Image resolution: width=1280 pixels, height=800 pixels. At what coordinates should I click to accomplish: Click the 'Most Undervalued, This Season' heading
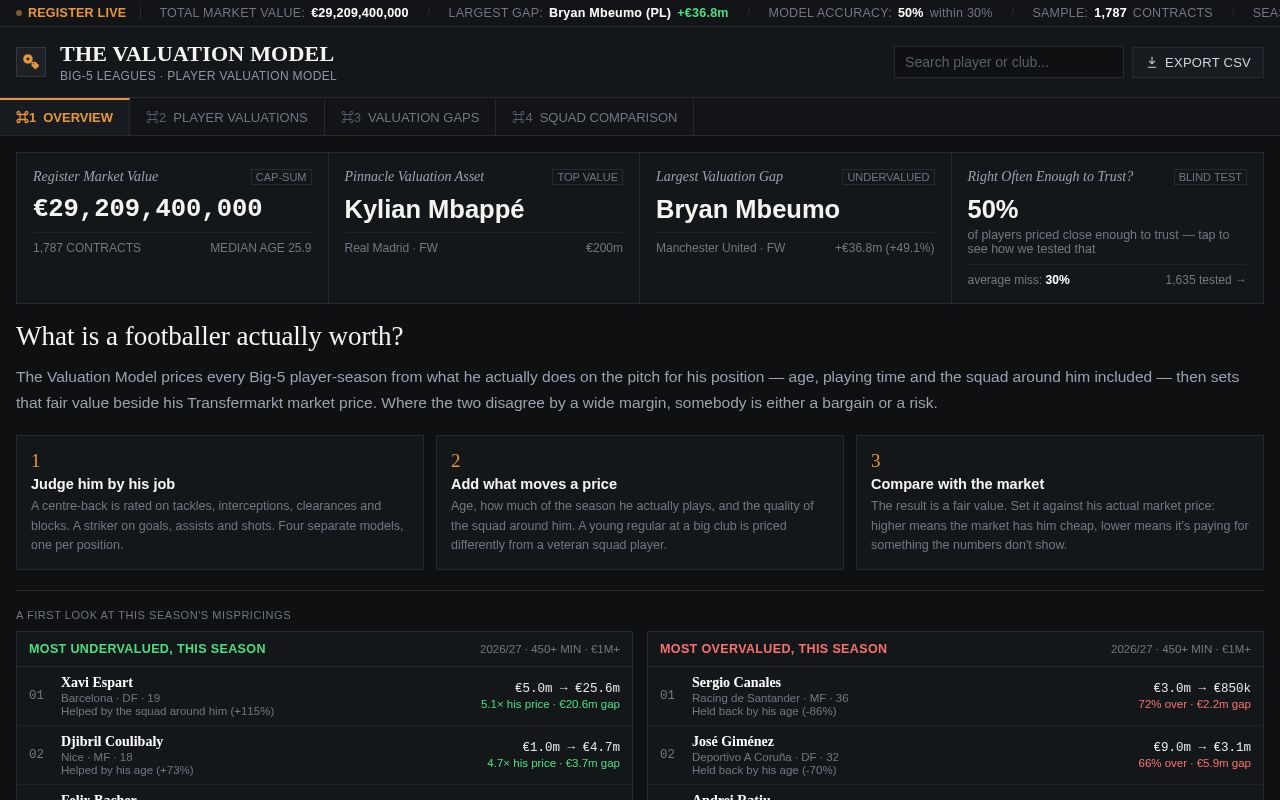(147, 649)
